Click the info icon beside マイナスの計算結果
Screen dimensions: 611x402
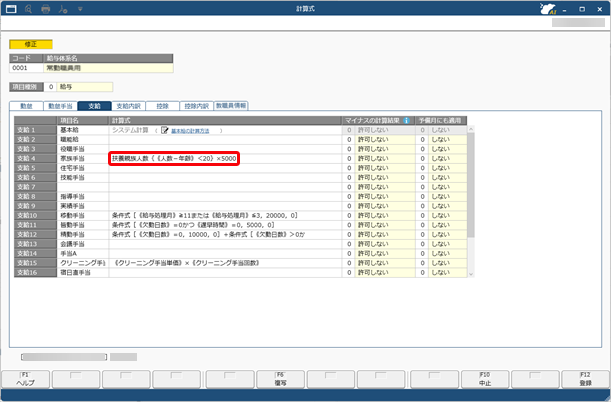(x=406, y=120)
